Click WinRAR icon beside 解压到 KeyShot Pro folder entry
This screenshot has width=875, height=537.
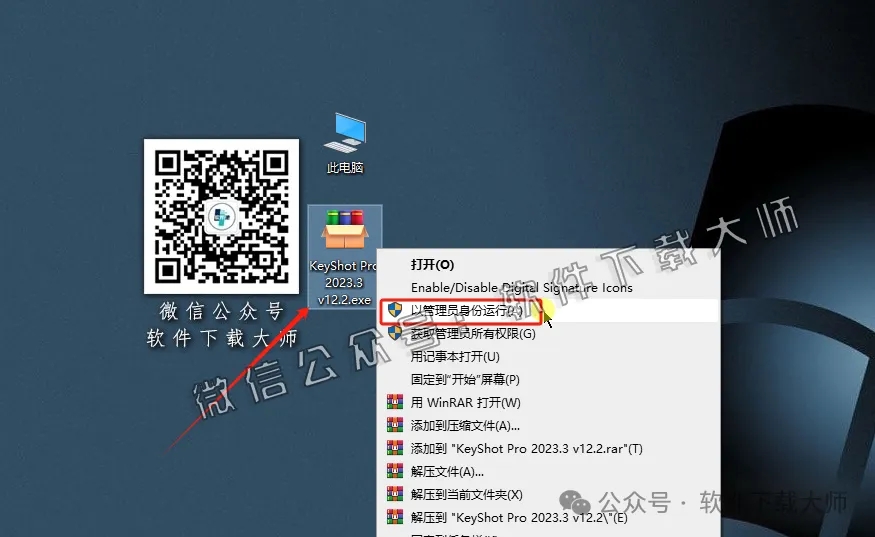(x=395, y=517)
